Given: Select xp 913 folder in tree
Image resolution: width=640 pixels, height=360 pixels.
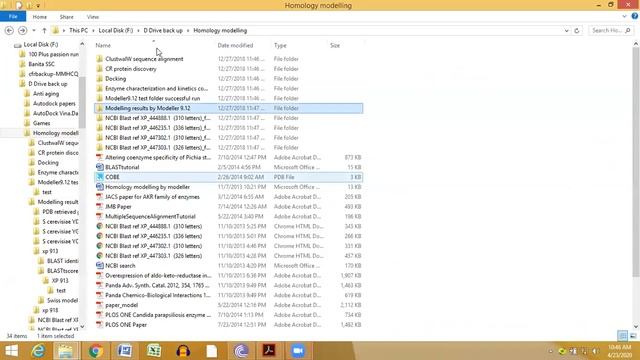Looking at the screenshot, I should 50,251.
